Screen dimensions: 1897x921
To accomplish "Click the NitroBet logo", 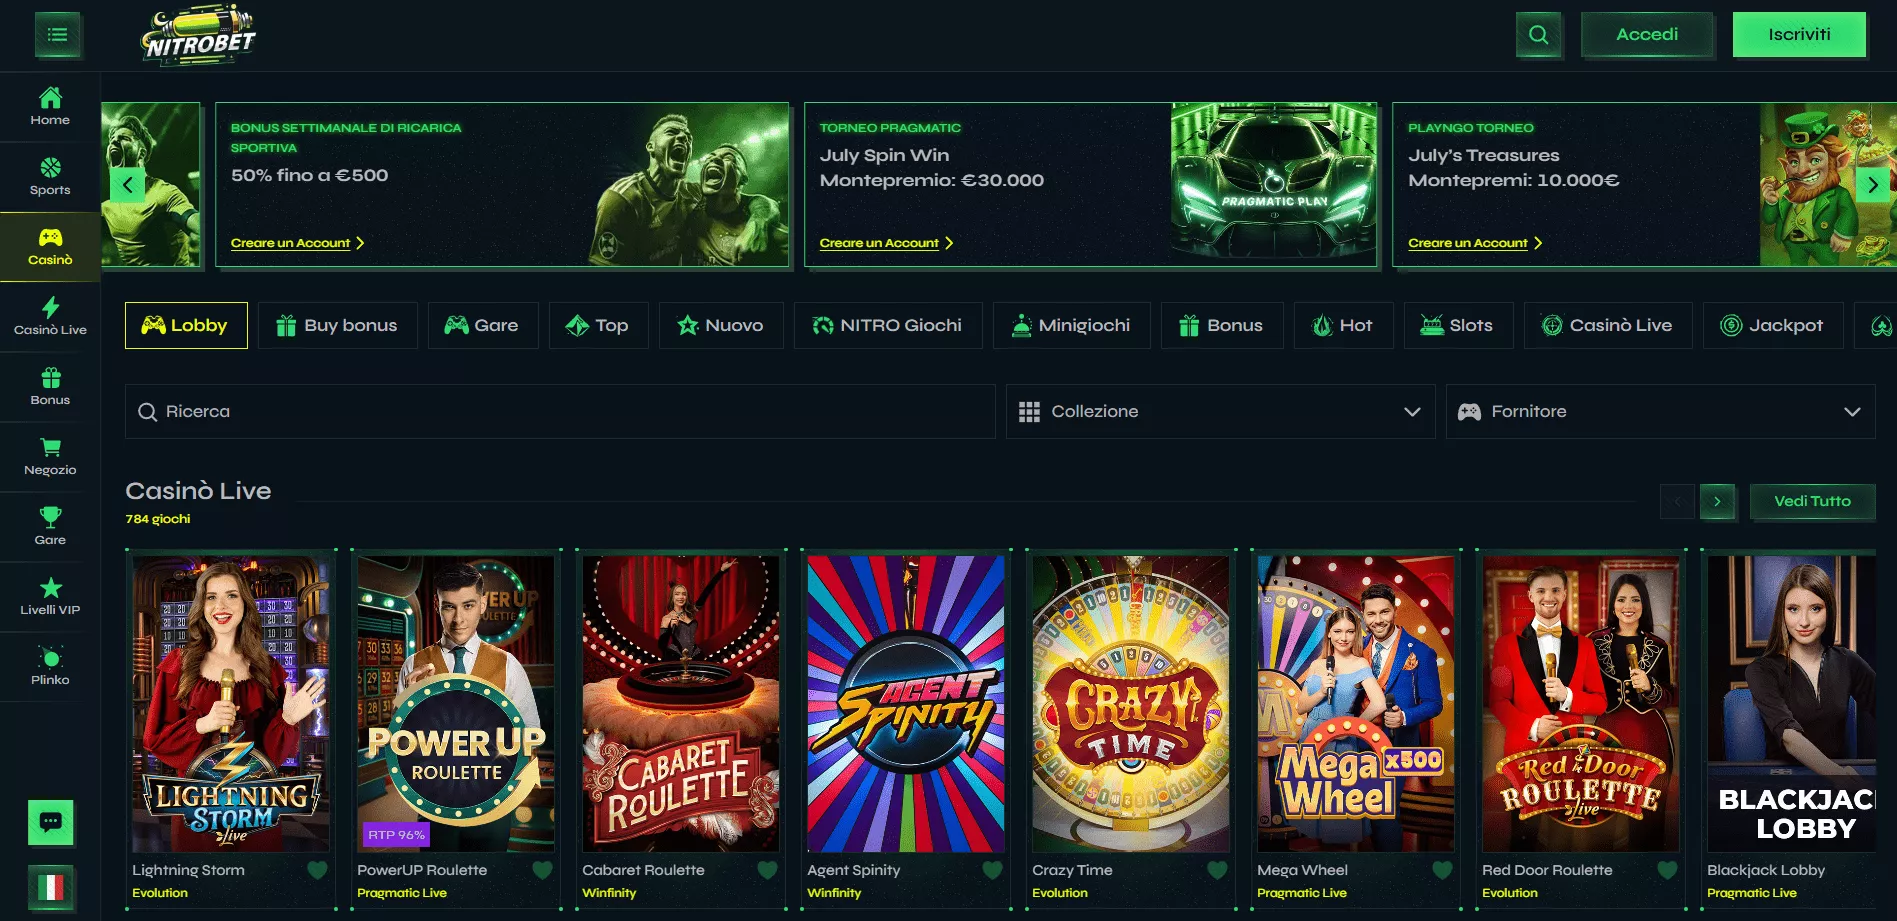I will pos(199,35).
